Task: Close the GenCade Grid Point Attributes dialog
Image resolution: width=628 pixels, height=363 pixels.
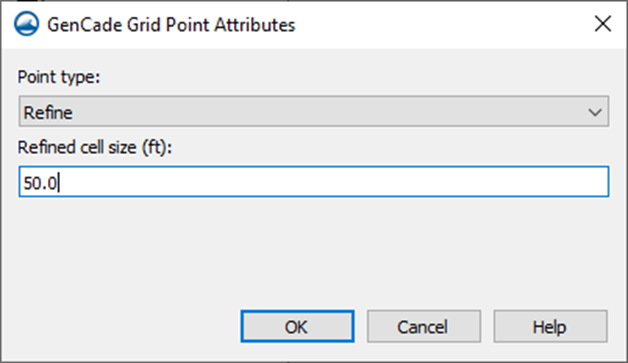Action: tap(603, 24)
